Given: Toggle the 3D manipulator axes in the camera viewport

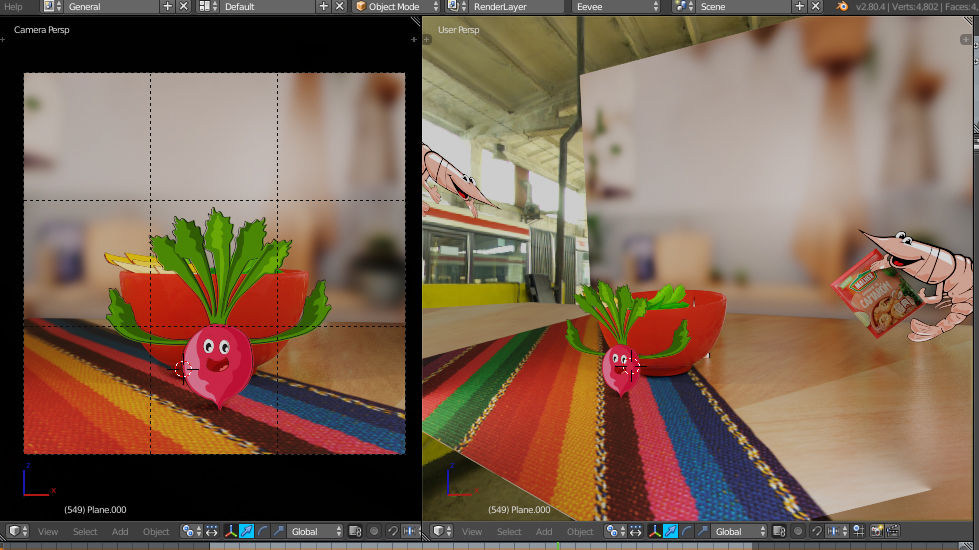Looking at the screenshot, I should click(230, 531).
